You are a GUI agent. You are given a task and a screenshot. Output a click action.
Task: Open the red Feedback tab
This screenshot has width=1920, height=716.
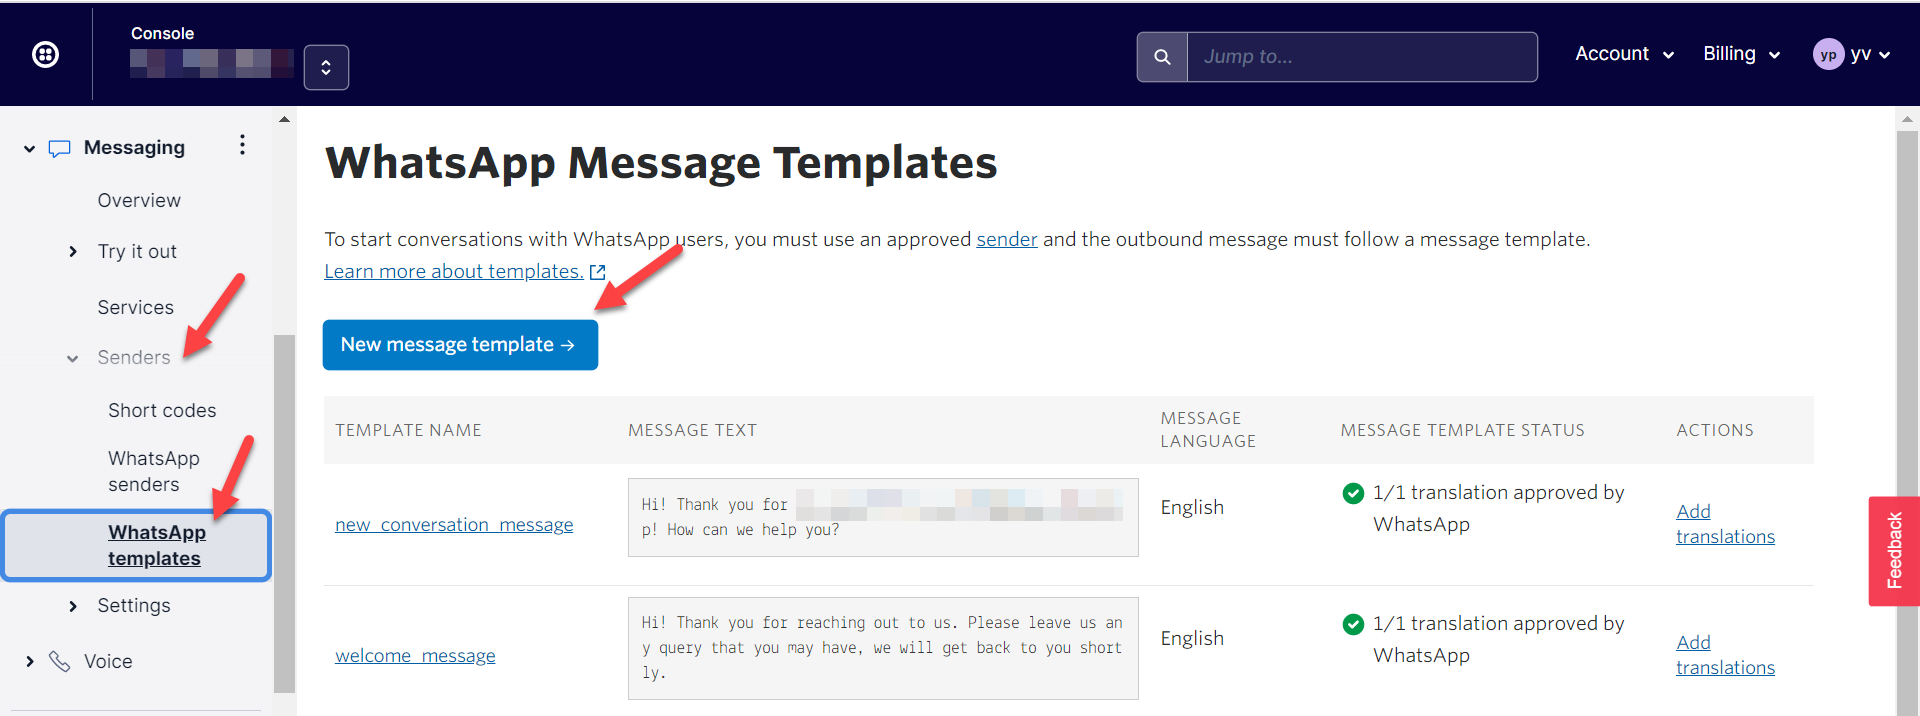click(x=1894, y=551)
